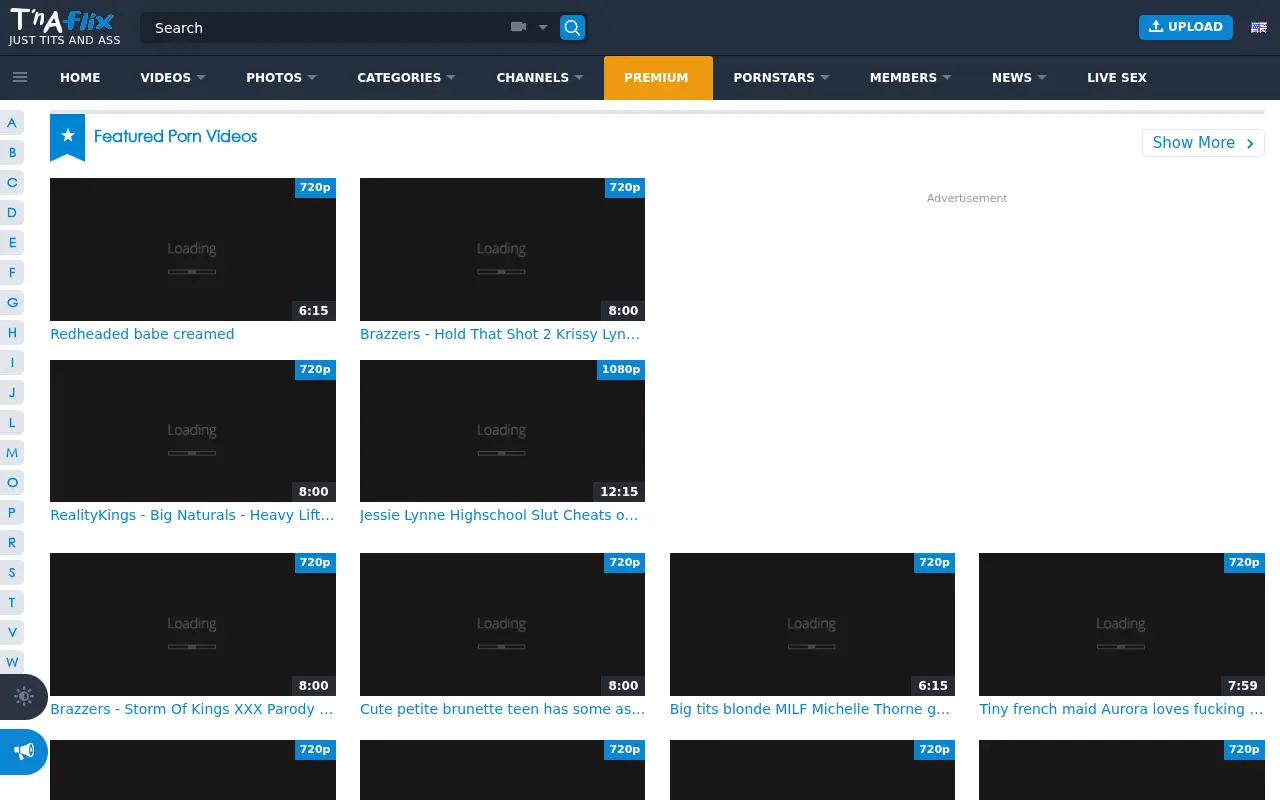Jump to letter J in sidebar
Image resolution: width=1280 pixels, height=800 pixels.
[x=12, y=393]
